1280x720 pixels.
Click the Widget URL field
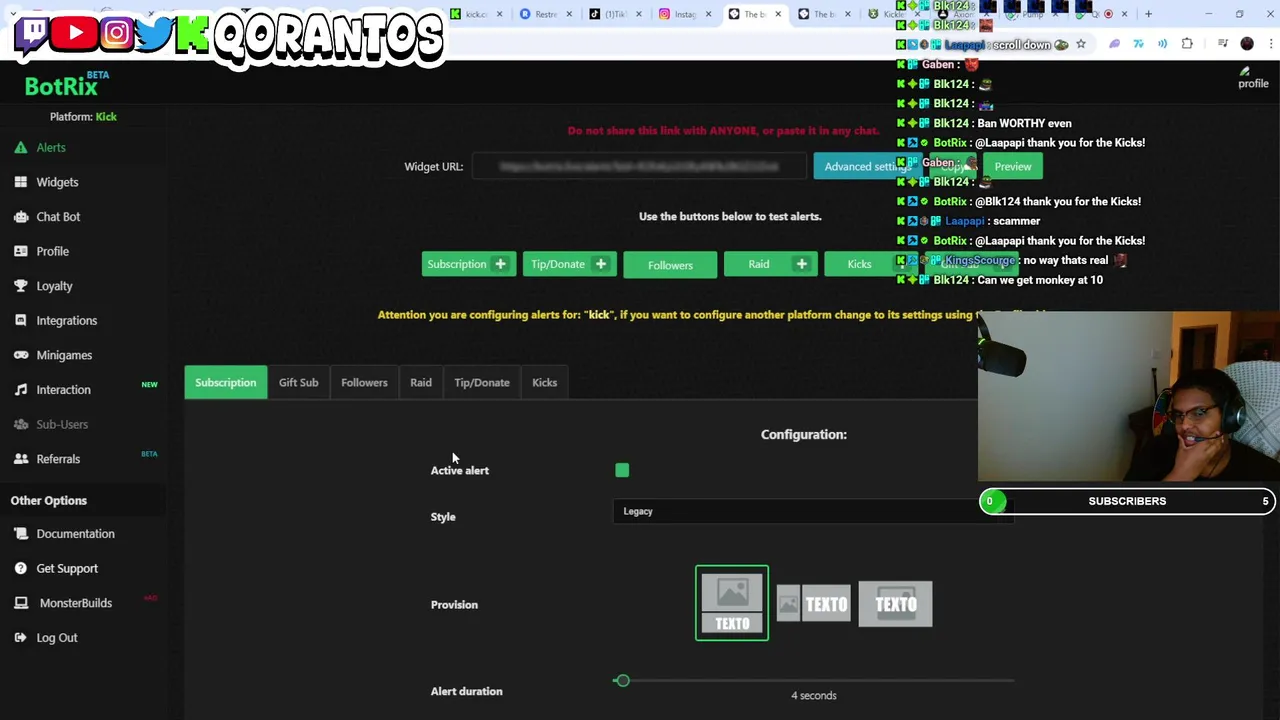click(639, 166)
